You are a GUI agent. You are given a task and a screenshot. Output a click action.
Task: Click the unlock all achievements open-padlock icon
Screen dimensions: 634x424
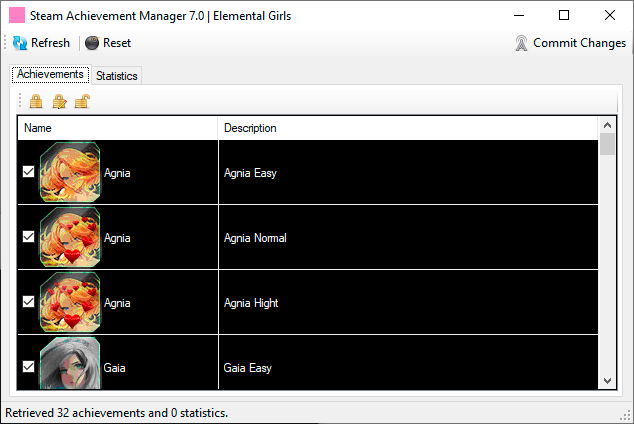82,101
